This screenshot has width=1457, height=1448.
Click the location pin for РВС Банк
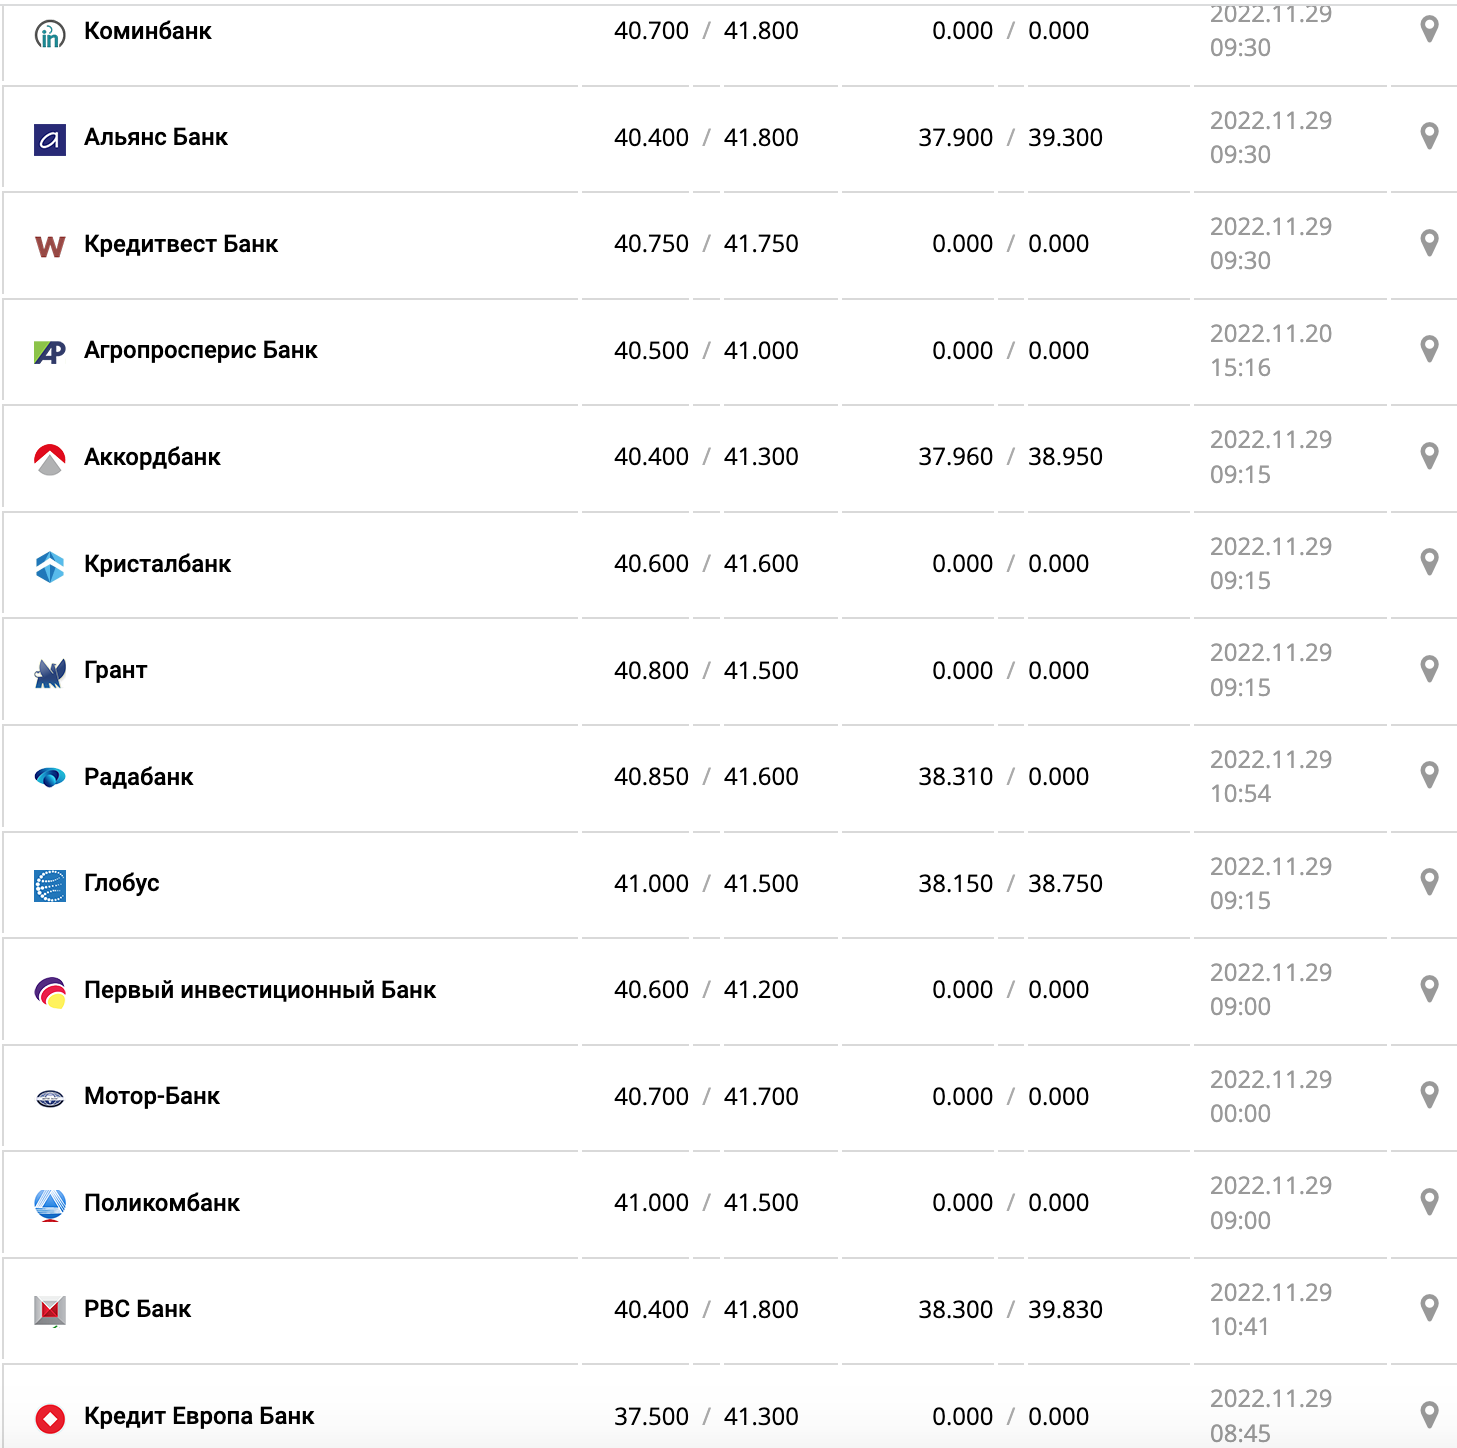[x=1429, y=1308]
